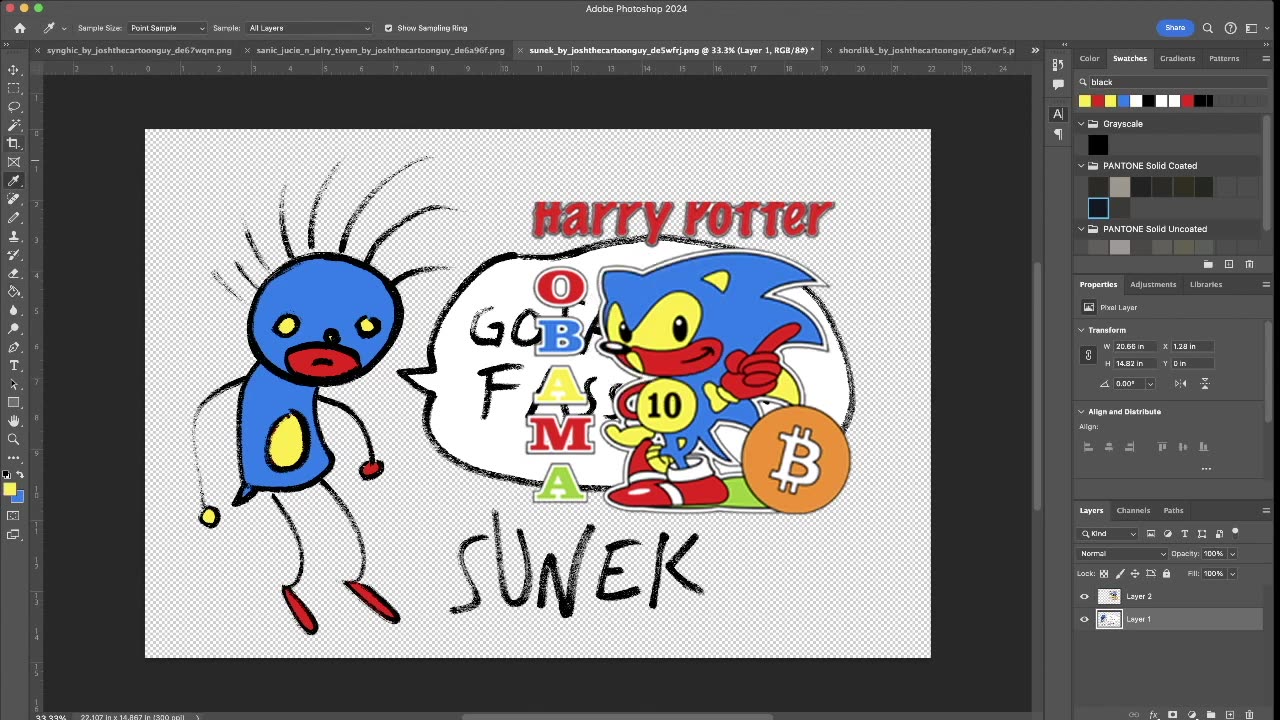Select the Paint Bucket tool
1280x720 pixels.
click(x=14, y=291)
